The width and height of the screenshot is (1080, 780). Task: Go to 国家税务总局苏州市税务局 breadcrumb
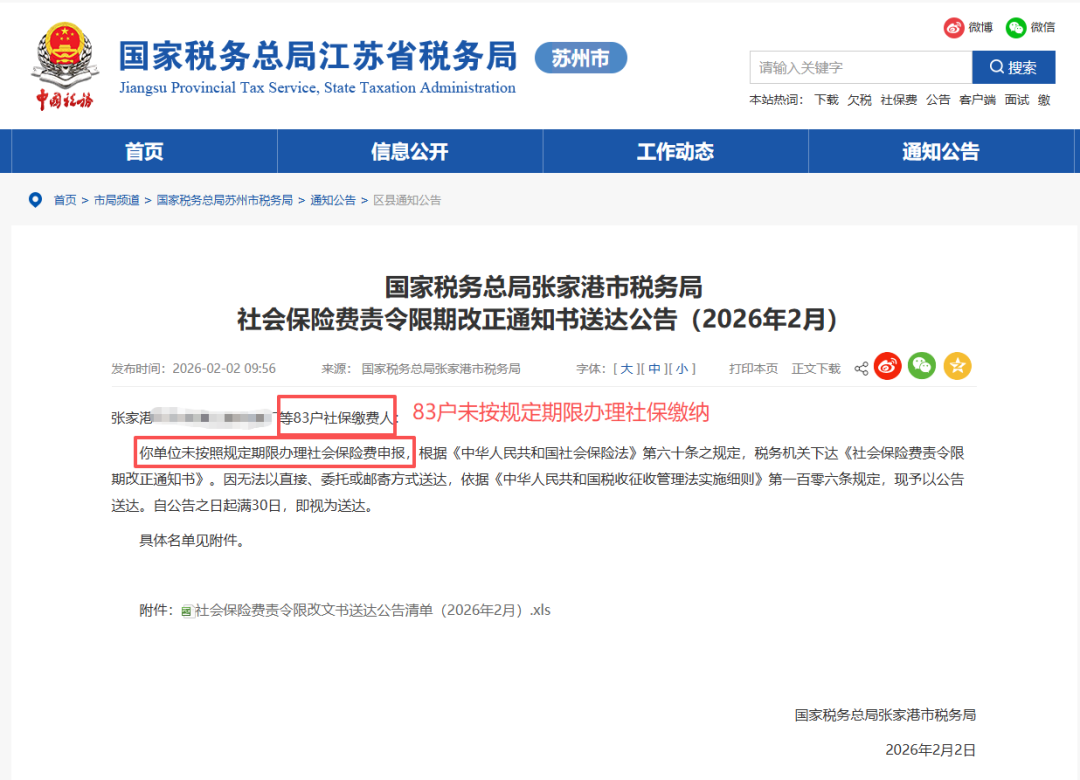pyautogui.click(x=225, y=200)
